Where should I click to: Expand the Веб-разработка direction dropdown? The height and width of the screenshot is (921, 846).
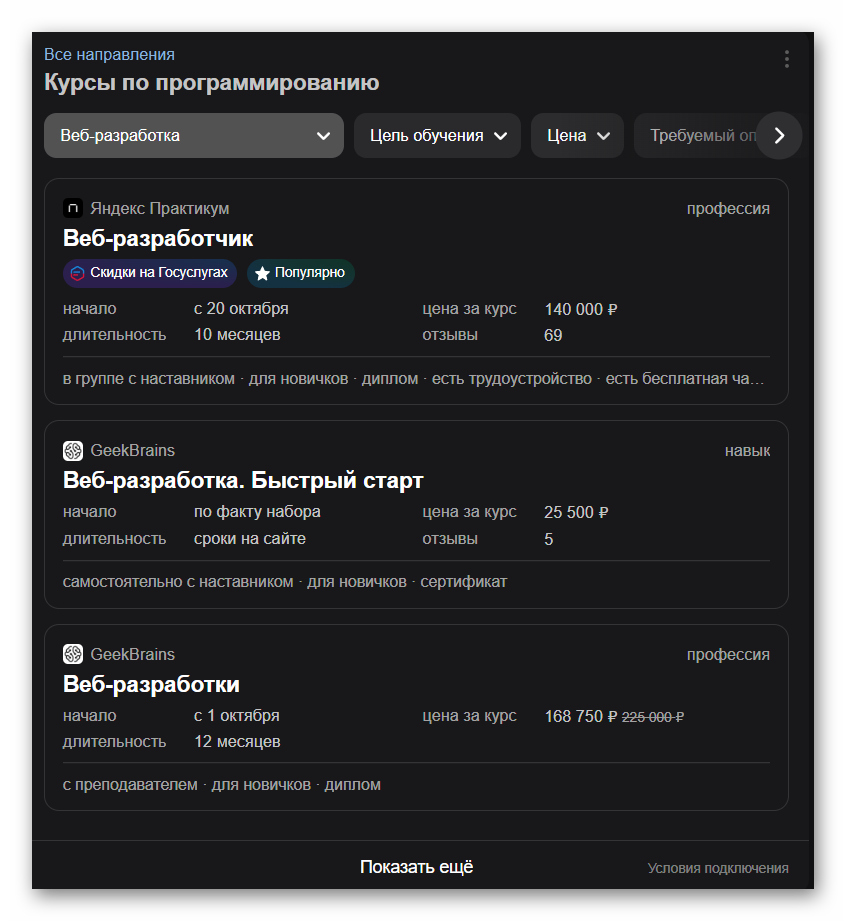click(x=194, y=136)
